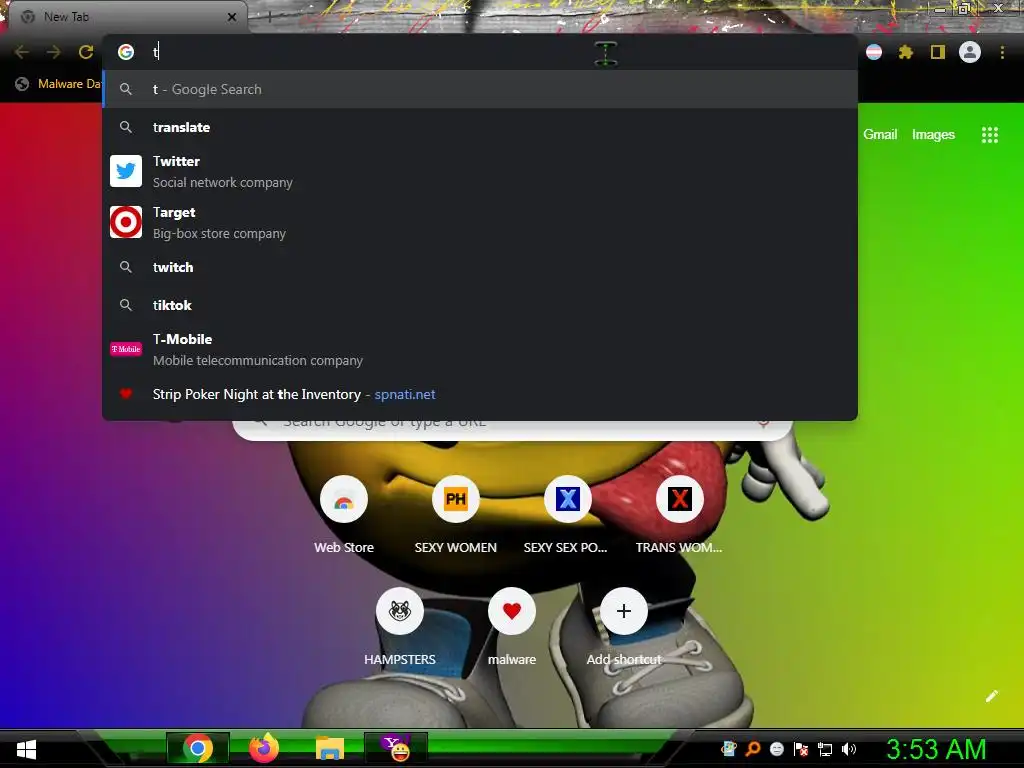Open File Explorer from the taskbar
1024x768 pixels.
[x=330, y=748]
